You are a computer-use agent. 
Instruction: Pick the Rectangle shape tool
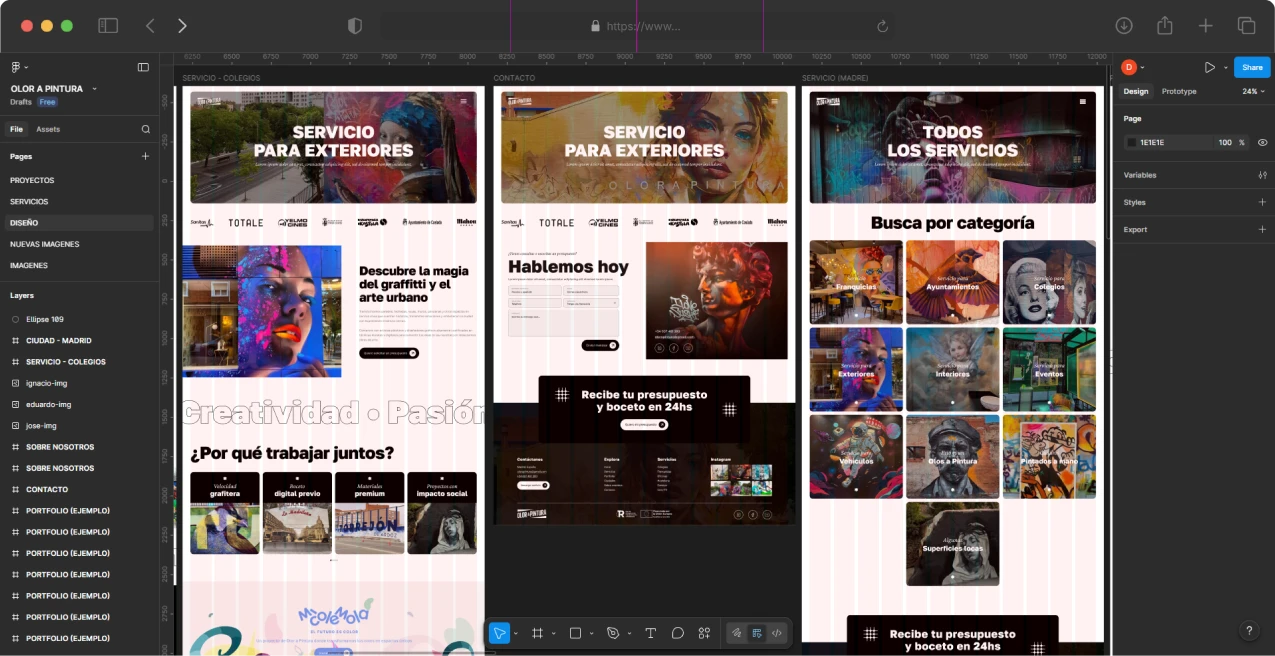coord(575,633)
